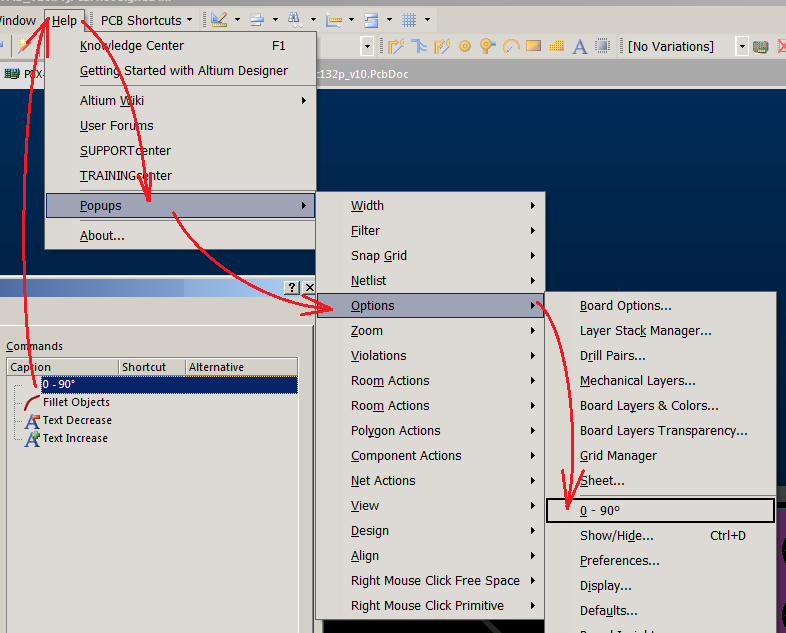This screenshot has height=633, width=786.
Task: Choose Preferences... in Options submenu
Action: [x=661, y=561]
